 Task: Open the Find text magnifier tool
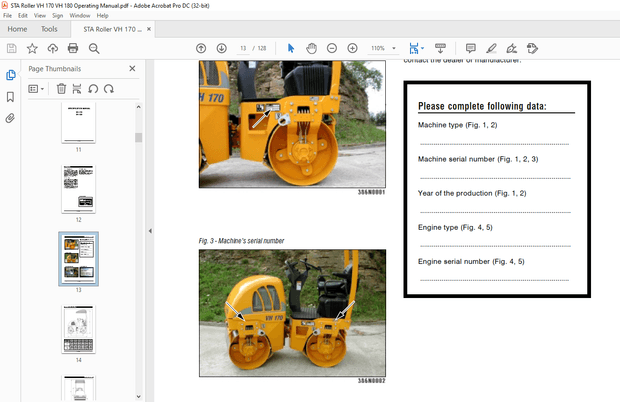pyautogui.click(x=95, y=48)
